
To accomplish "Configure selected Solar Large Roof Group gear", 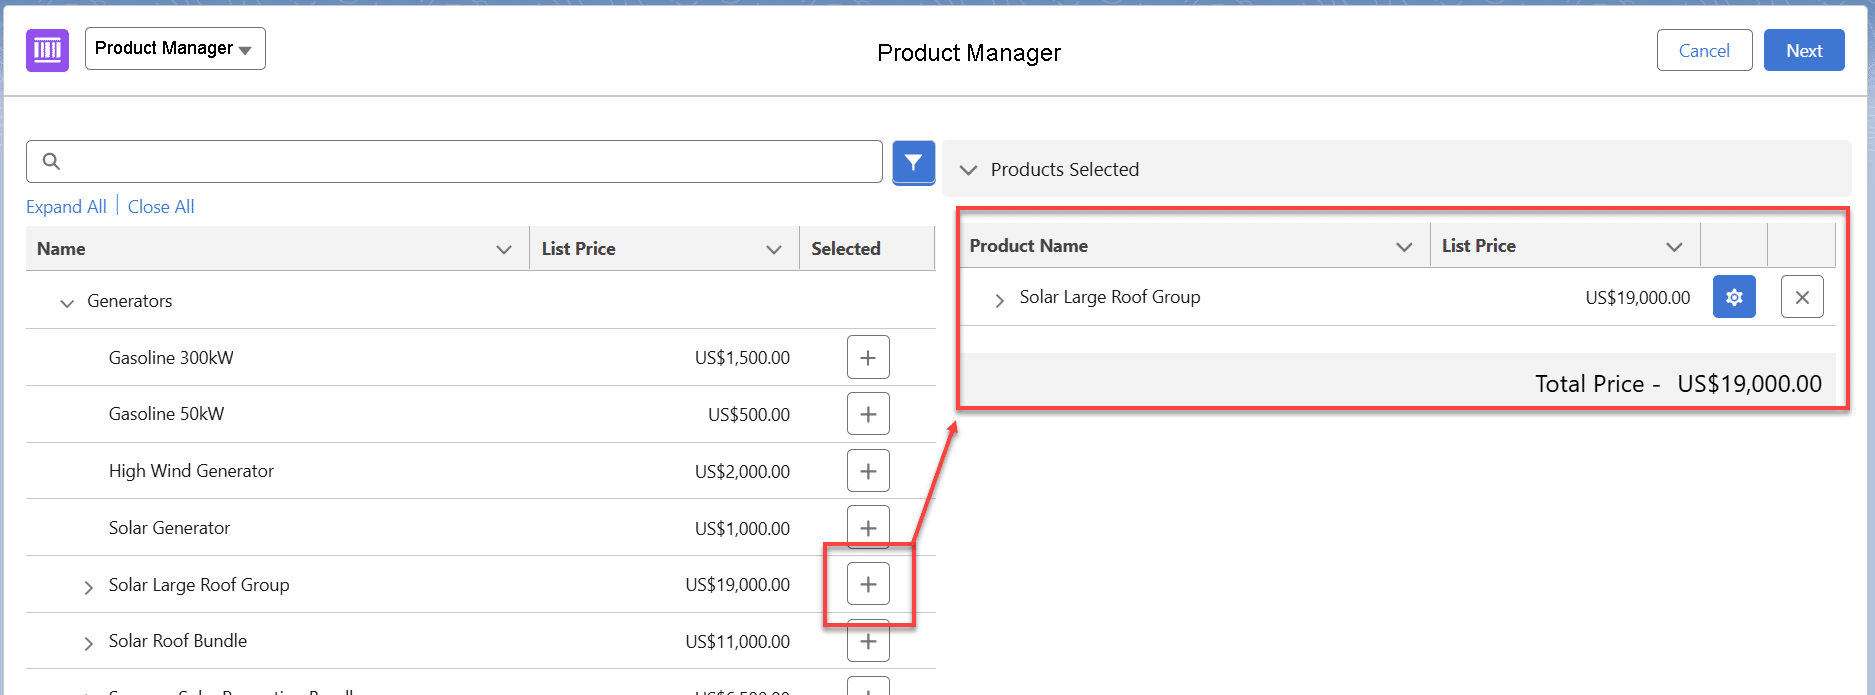I will click(1733, 297).
